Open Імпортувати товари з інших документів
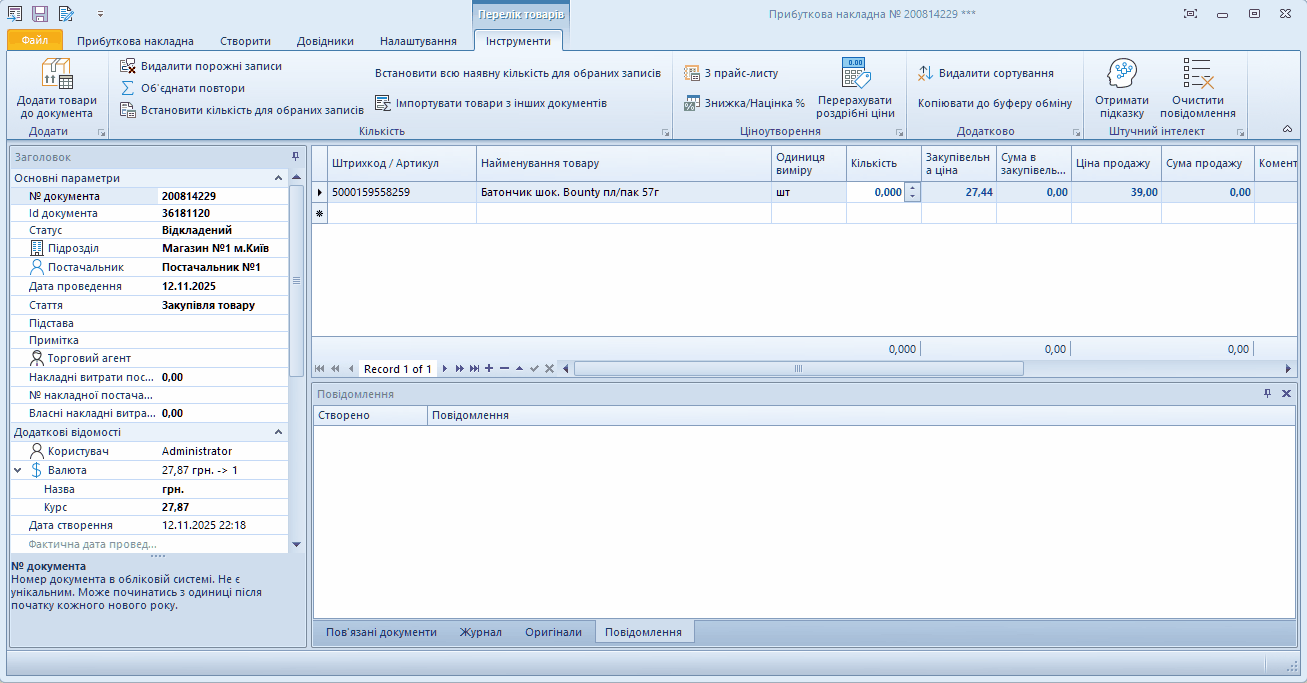The image size is (1307, 683). pyautogui.click(x=383, y=103)
